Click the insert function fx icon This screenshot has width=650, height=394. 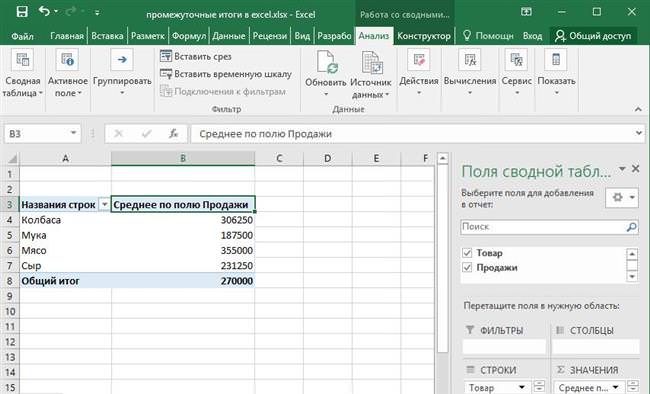coord(174,134)
